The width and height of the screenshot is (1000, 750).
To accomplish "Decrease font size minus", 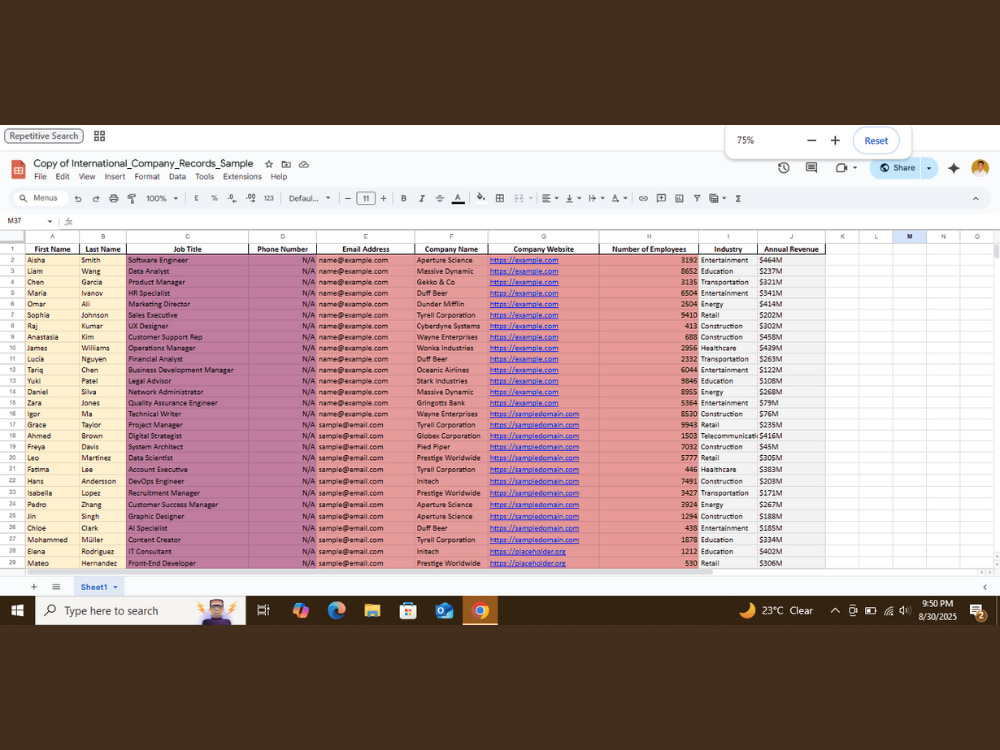I will point(348,198).
